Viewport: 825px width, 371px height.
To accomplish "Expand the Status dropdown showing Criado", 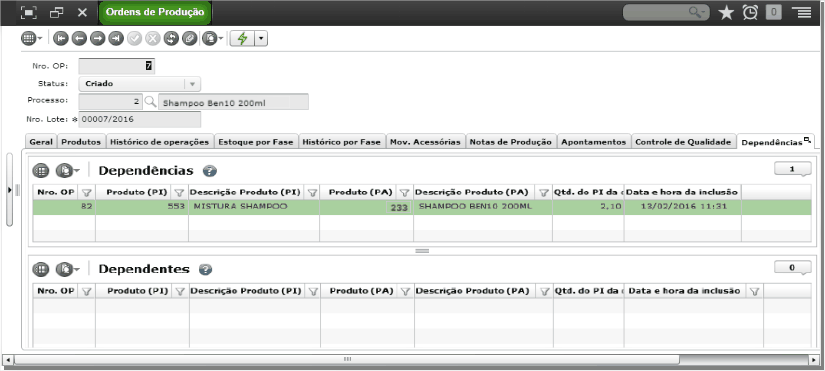I will click(x=192, y=84).
